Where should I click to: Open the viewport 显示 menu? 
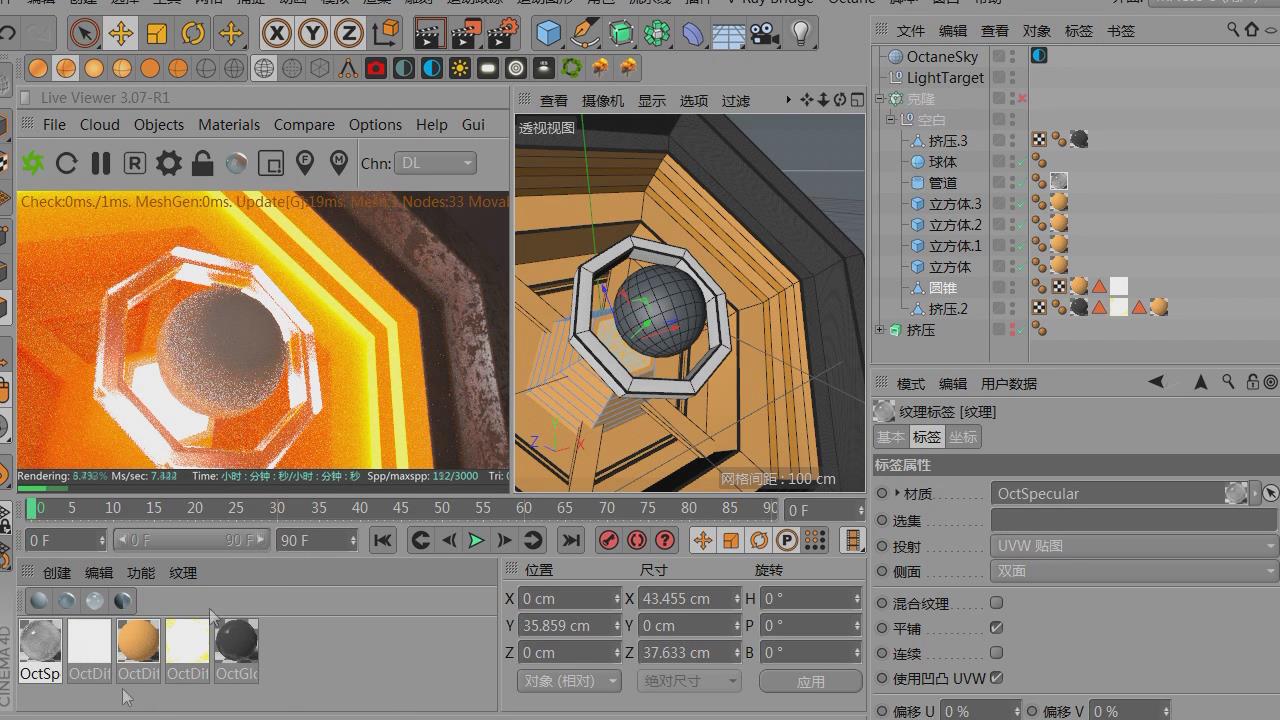(652, 101)
